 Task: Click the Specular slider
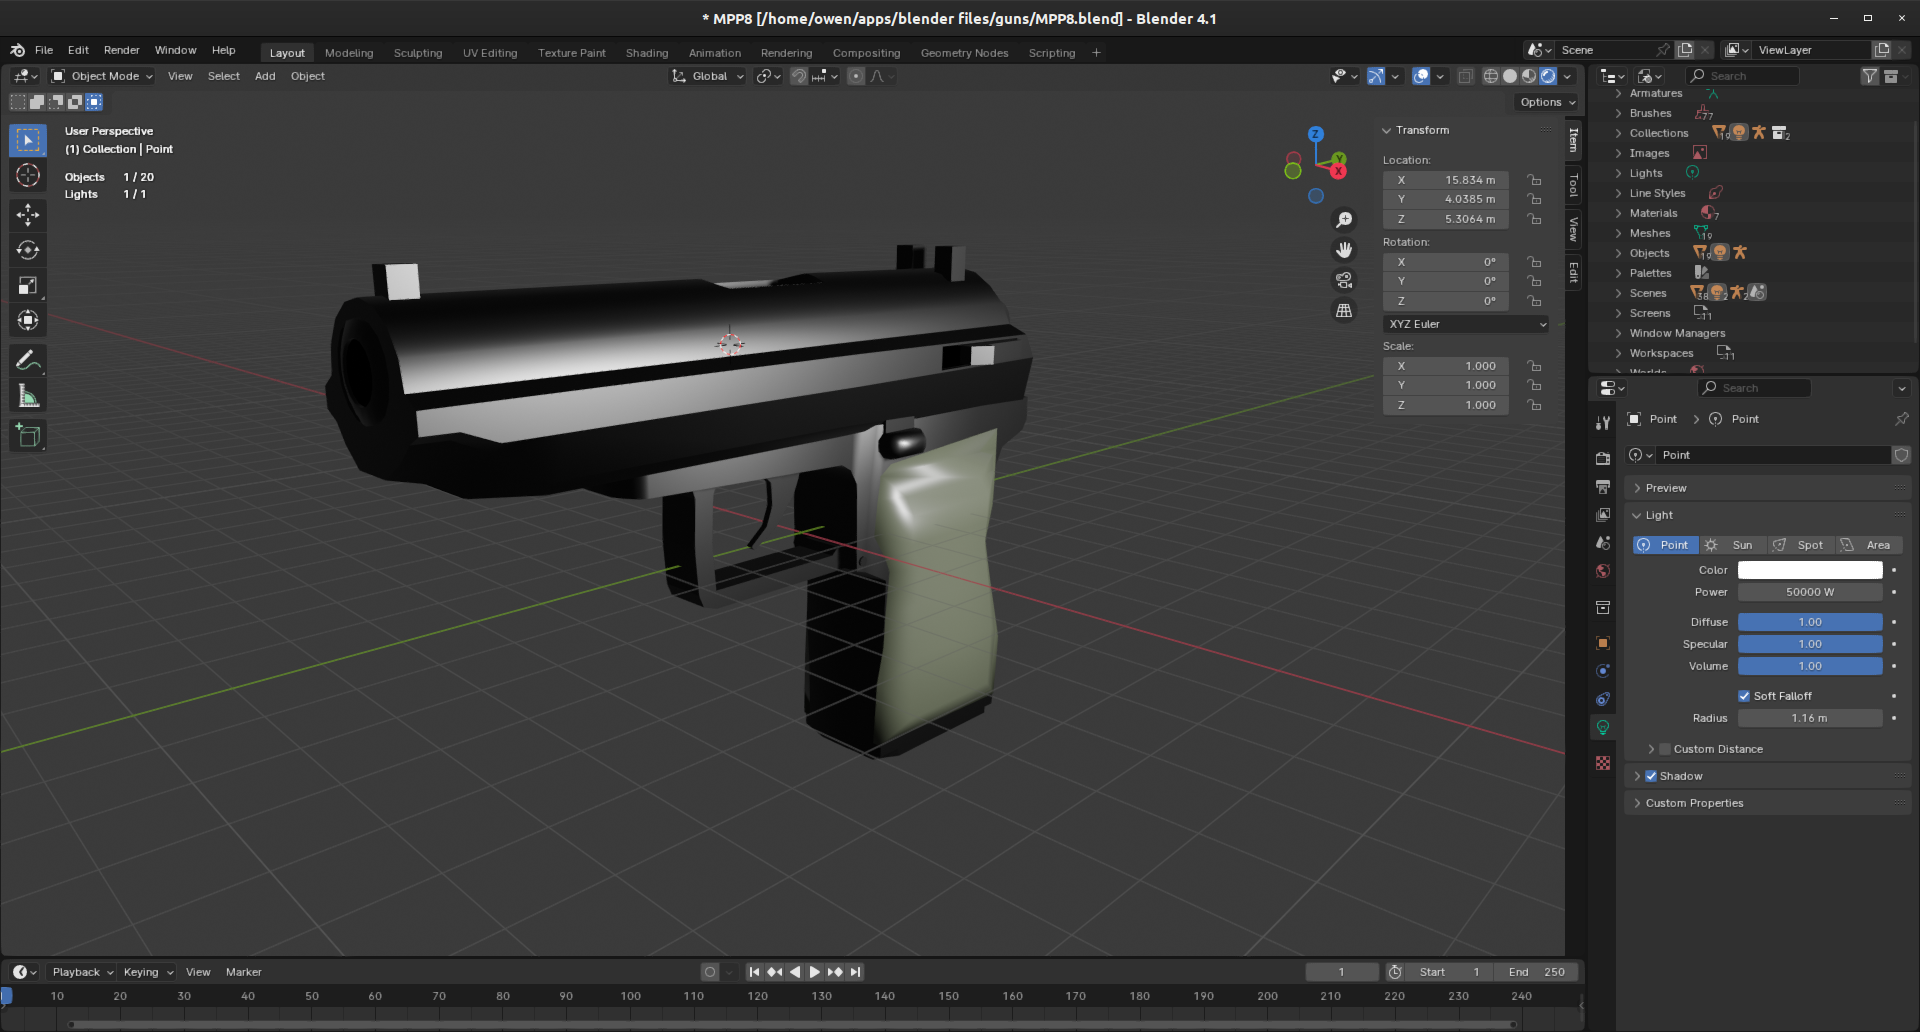[x=1810, y=644]
